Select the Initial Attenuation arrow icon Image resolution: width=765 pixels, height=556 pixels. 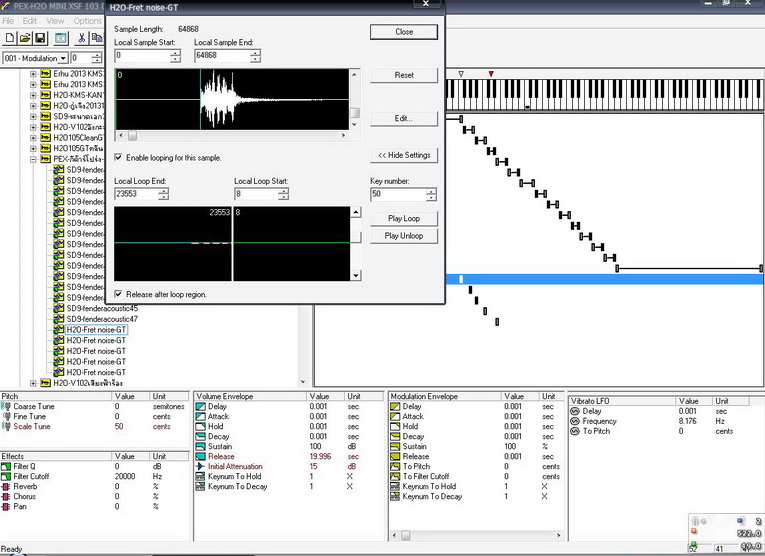pos(200,467)
